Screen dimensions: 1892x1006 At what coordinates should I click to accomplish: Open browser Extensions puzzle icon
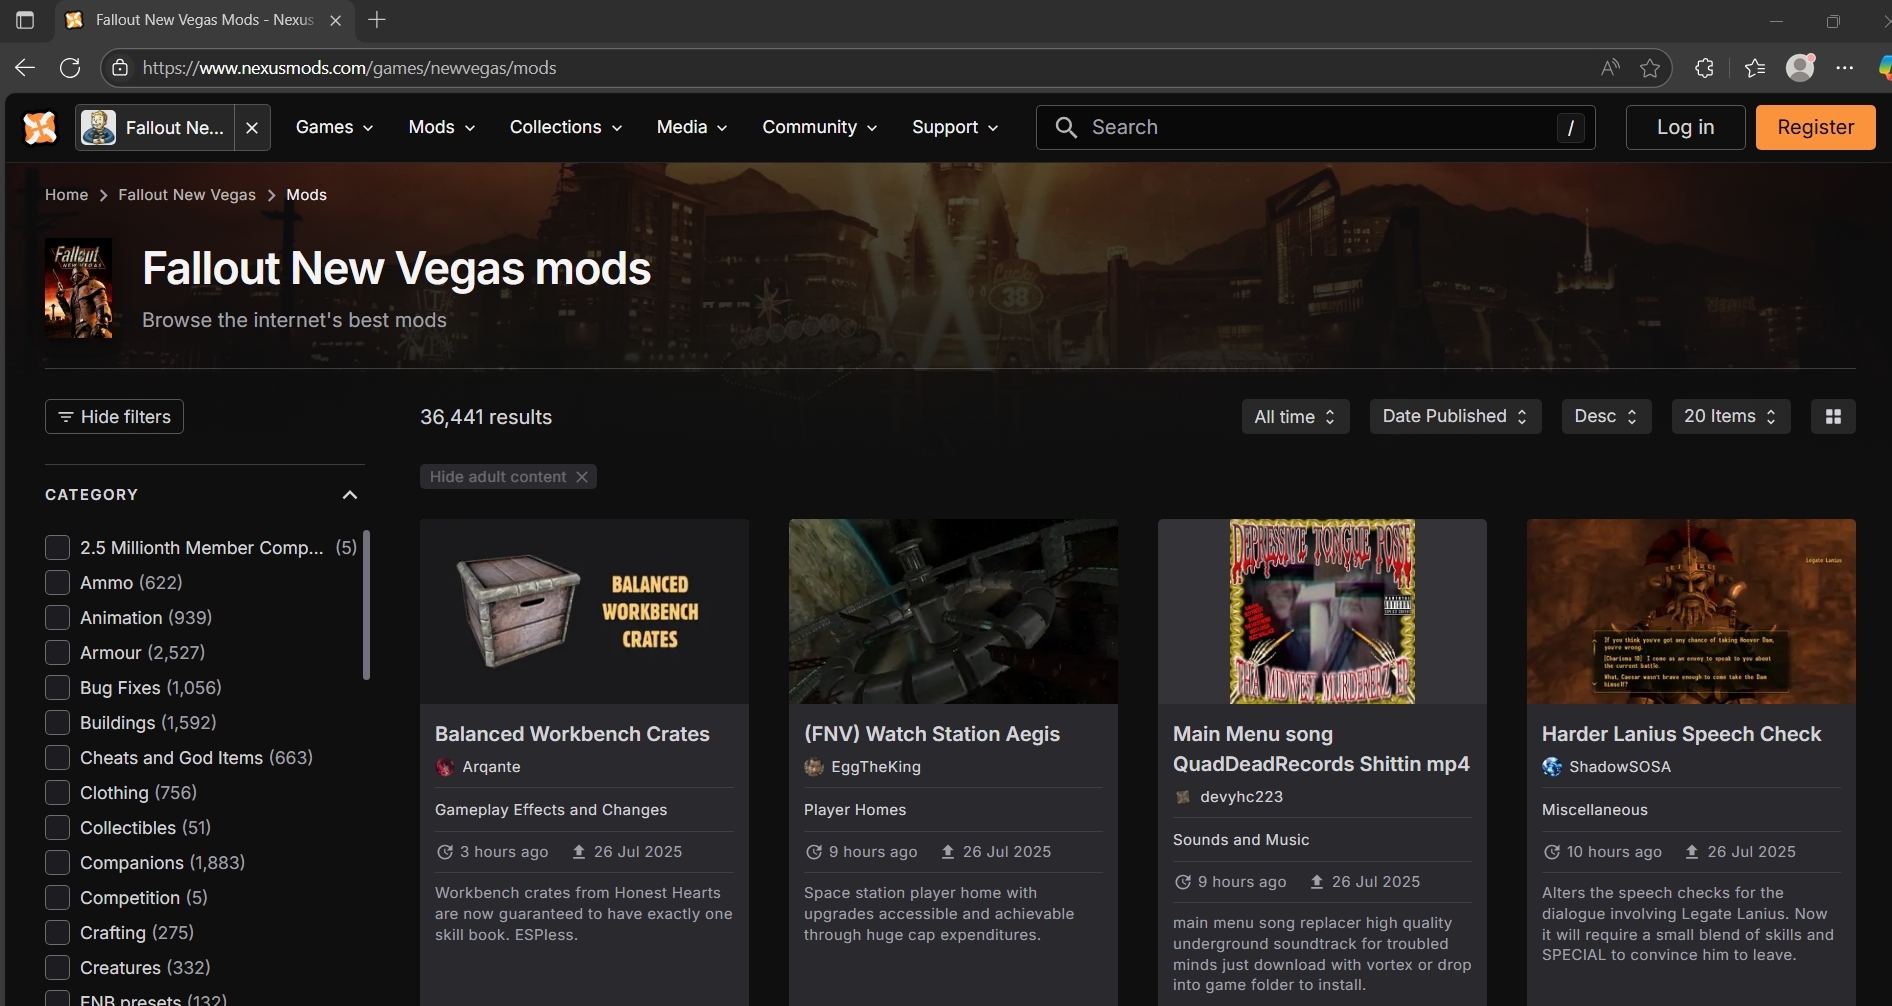1705,68
